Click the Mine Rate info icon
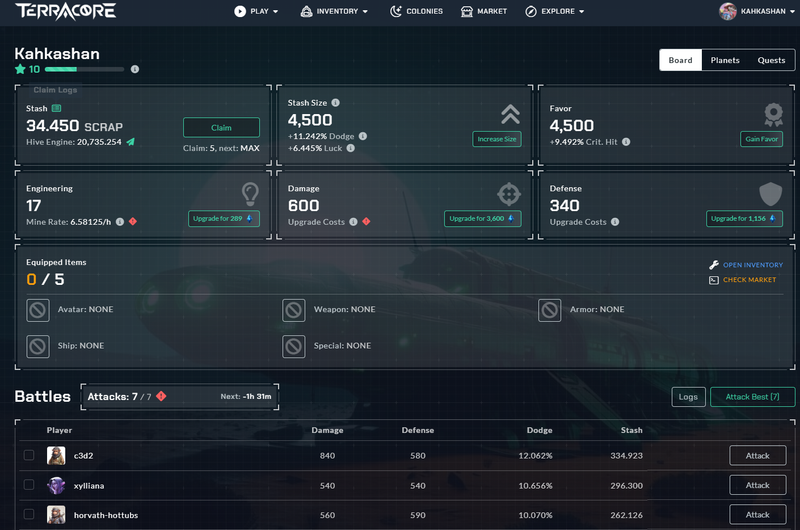This screenshot has height=530, width=800. pyautogui.click(x=120, y=221)
